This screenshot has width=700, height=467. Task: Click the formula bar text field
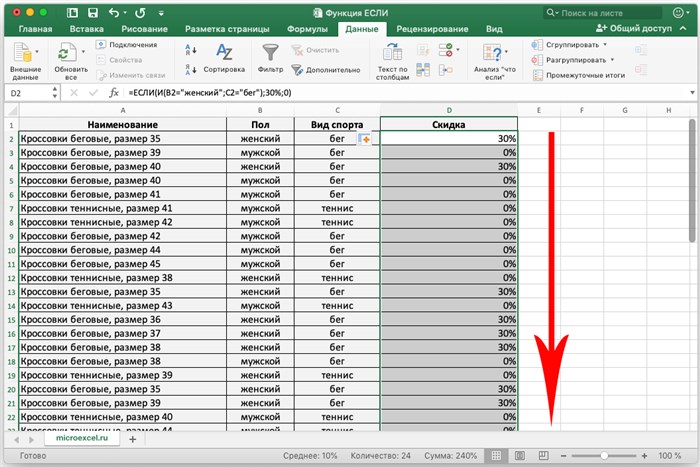406,92
